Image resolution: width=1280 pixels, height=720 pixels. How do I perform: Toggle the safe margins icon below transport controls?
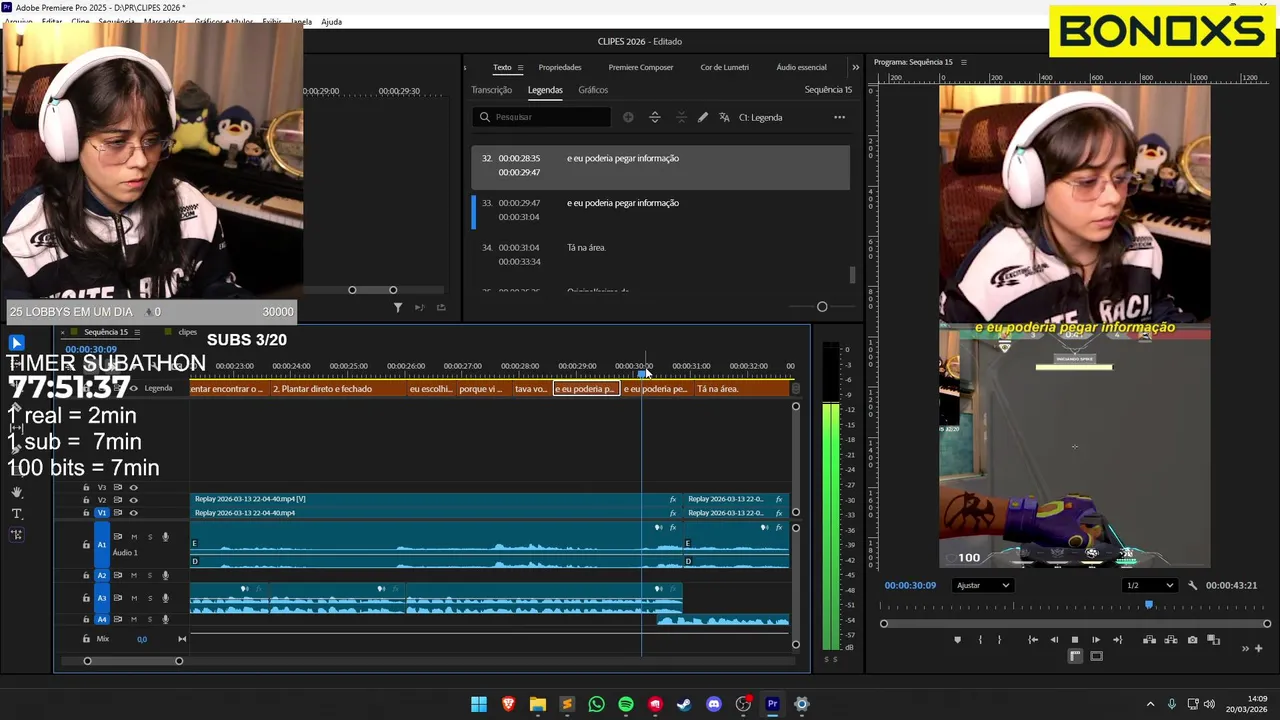point(1096,656)
